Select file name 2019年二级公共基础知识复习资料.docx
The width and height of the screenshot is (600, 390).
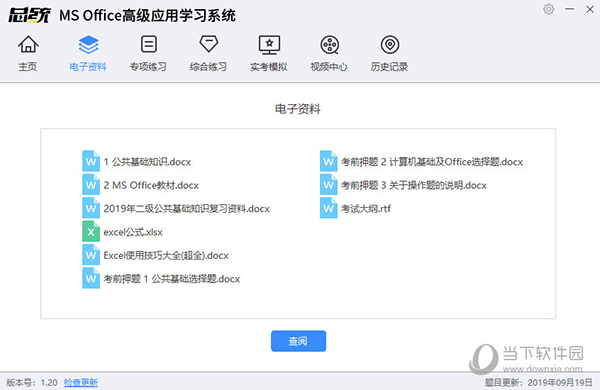[x=187, y=209]
